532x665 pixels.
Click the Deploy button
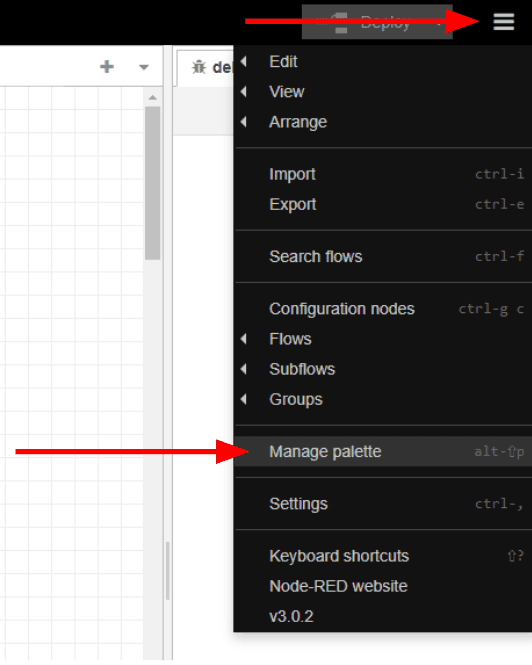[x=377, y=22]
